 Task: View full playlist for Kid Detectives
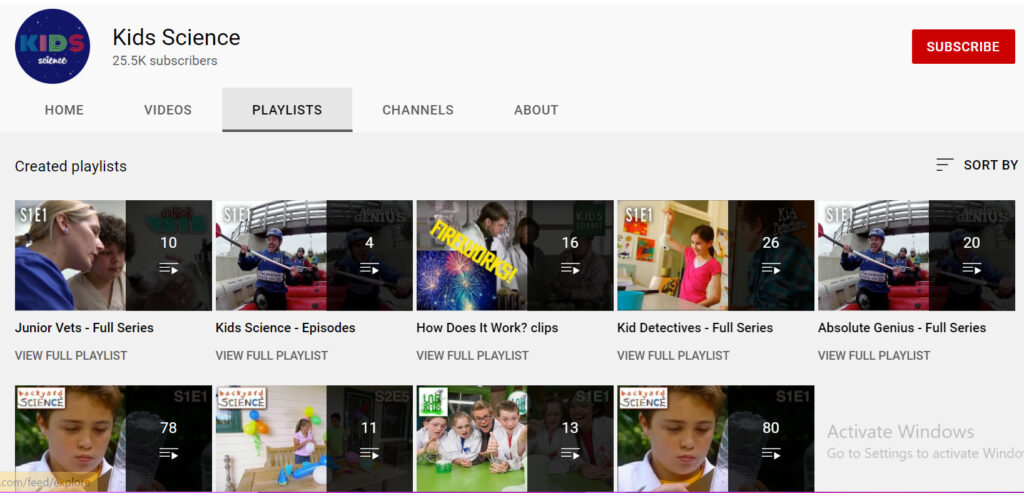click(673, 355)
